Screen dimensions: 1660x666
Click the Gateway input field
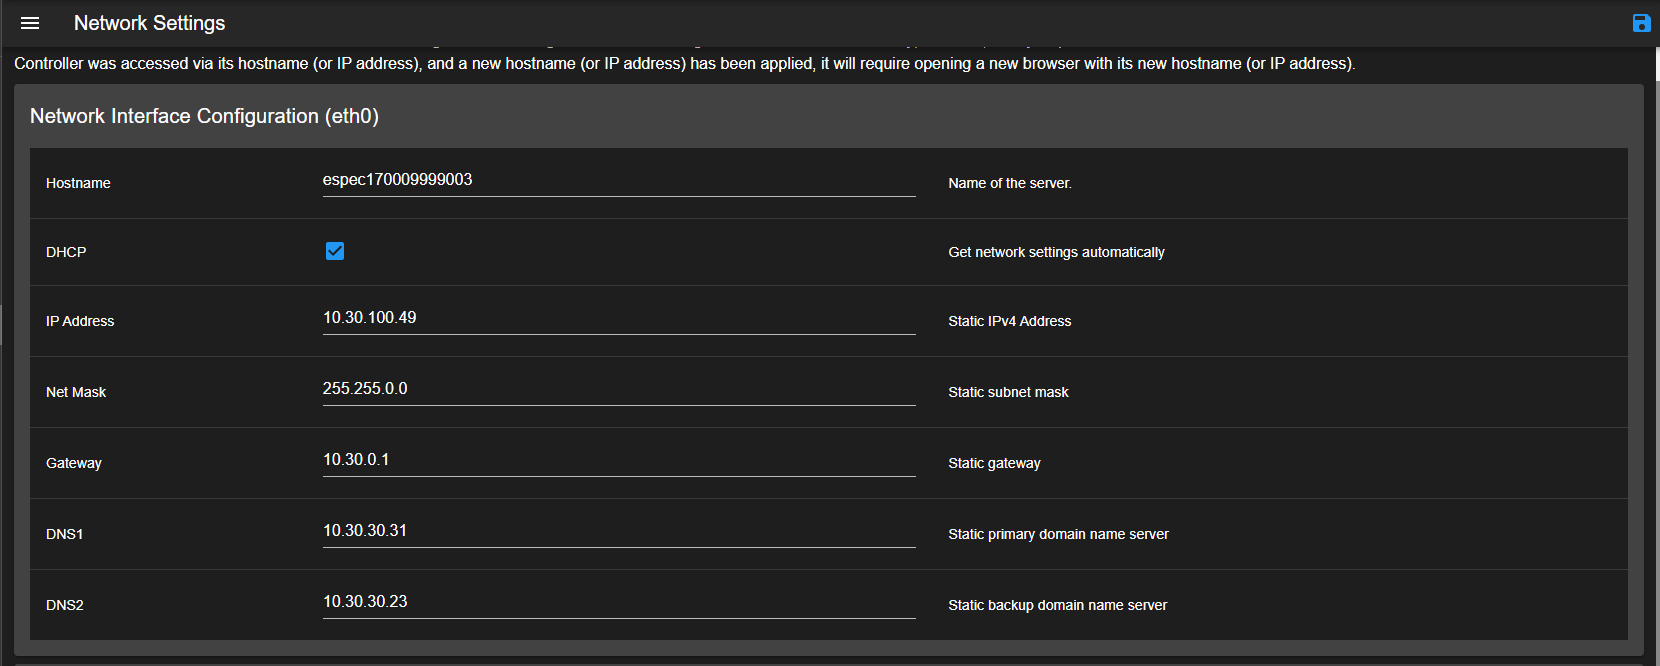click(619, 460)
